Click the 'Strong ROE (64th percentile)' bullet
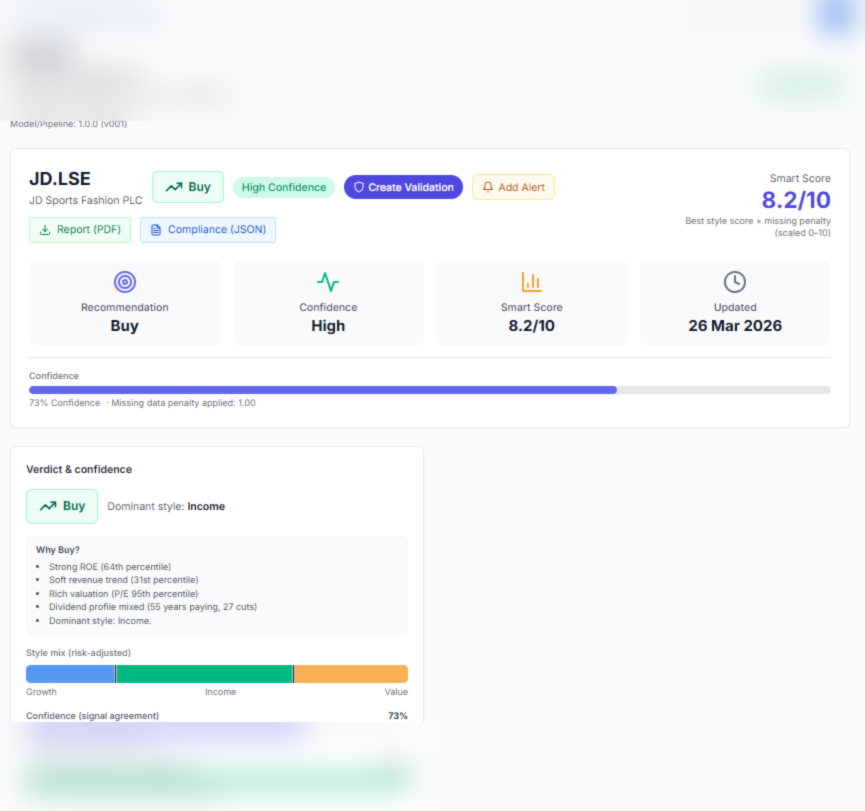Screen dimensions: 865x811 (110, 567)
